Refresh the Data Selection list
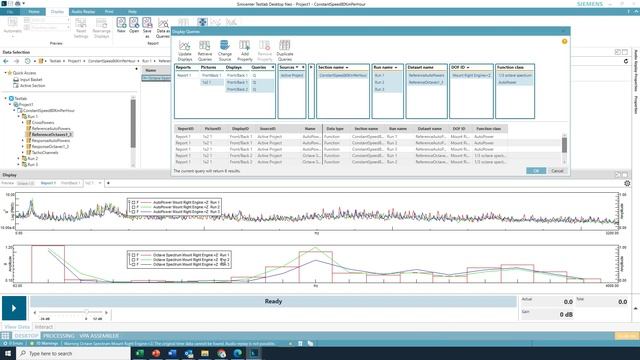Image resolution: width=640 pixels, height=360 pixels. (x=626, y=61)
